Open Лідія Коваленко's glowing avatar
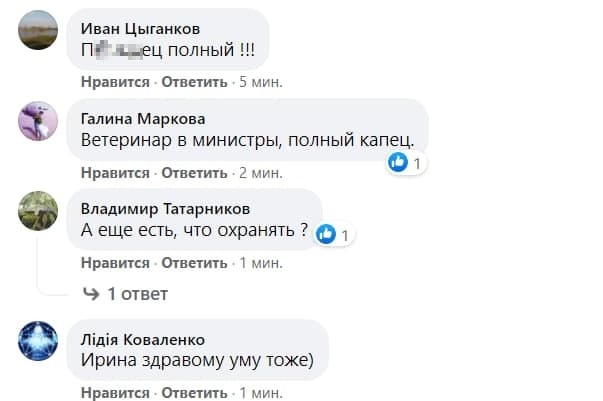 (38, 341)
